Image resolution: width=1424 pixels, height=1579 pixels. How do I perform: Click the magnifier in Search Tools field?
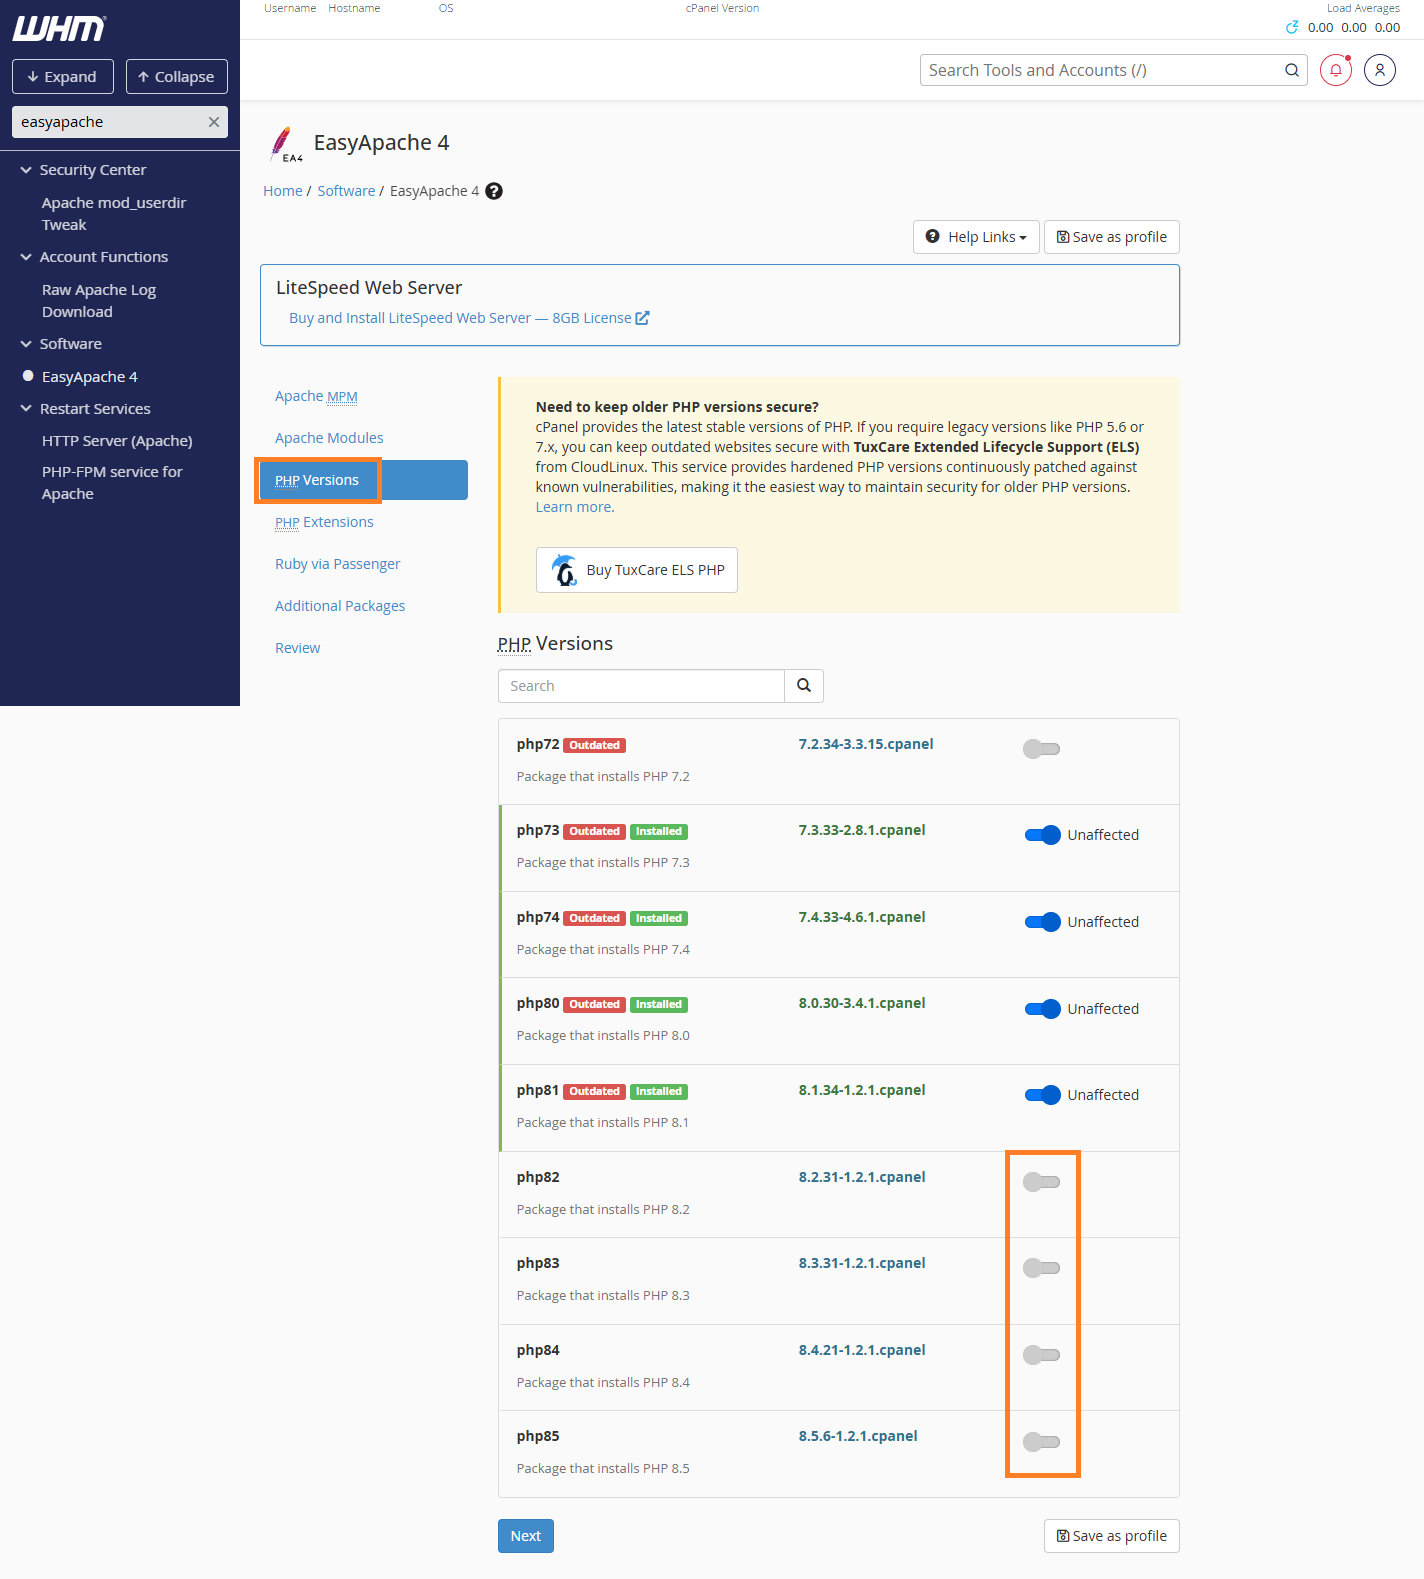(x=1292, y=70)
